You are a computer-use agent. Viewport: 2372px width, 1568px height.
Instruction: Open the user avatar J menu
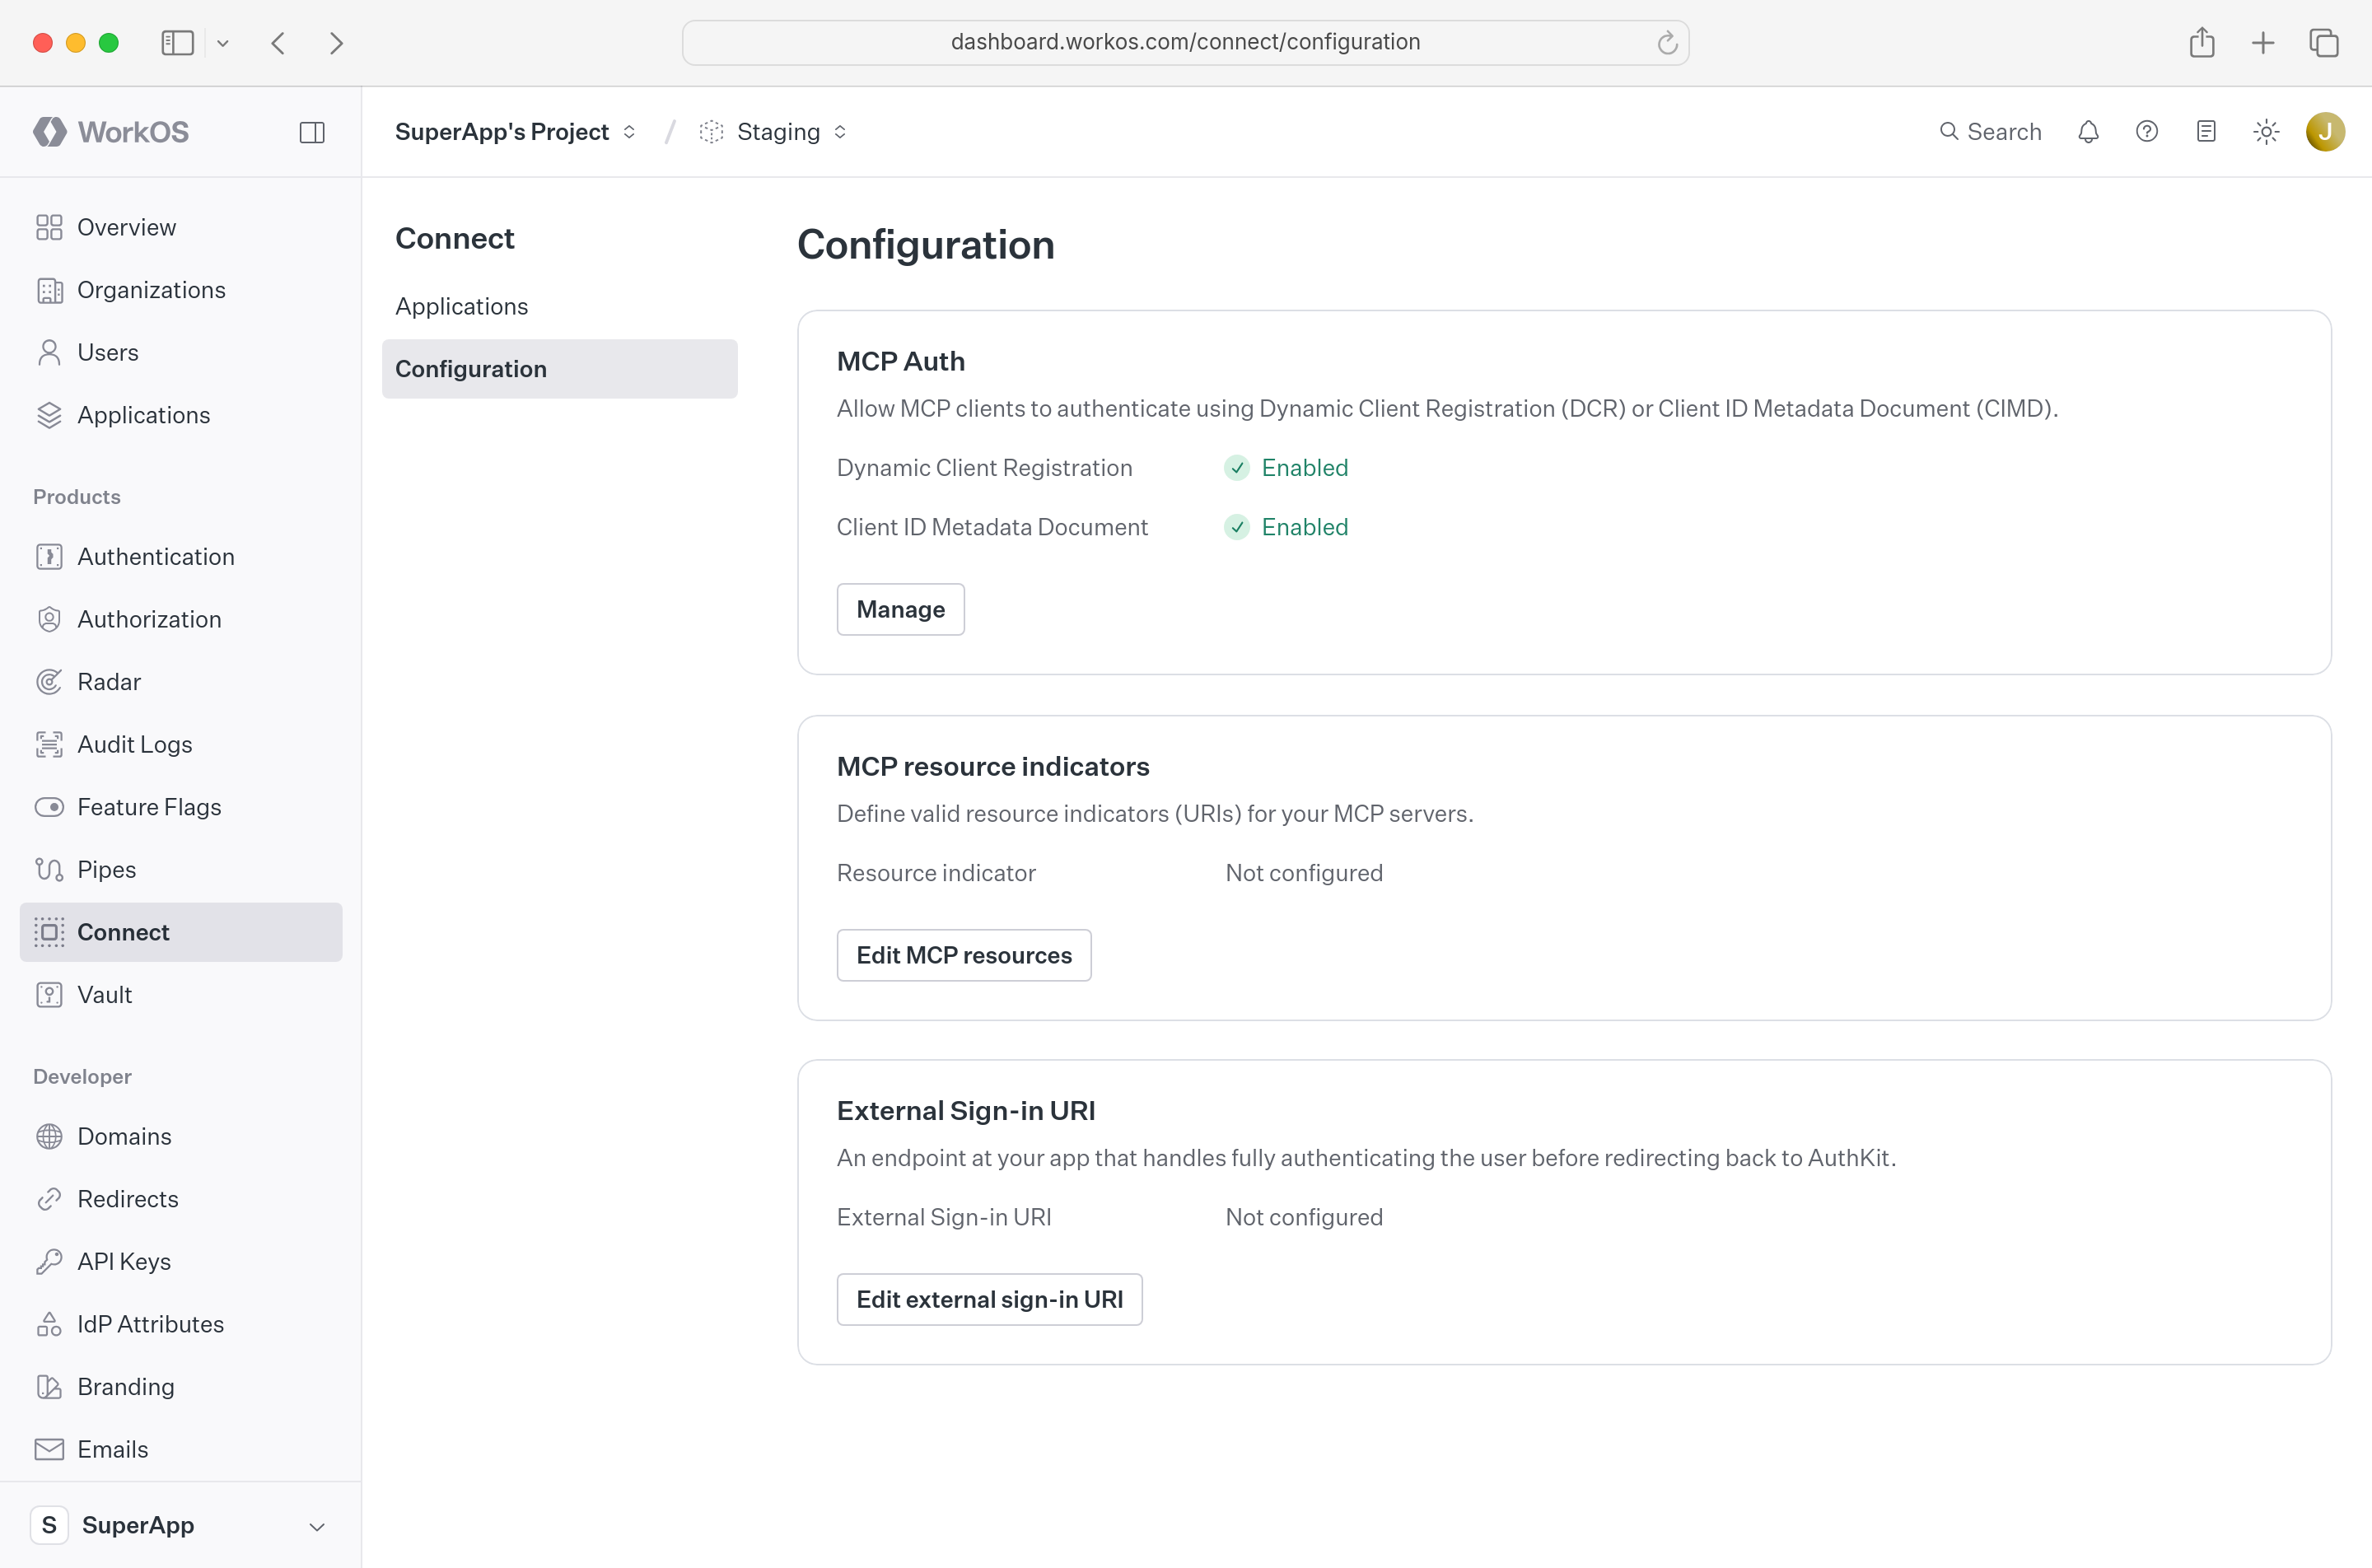click(2325, 132)
